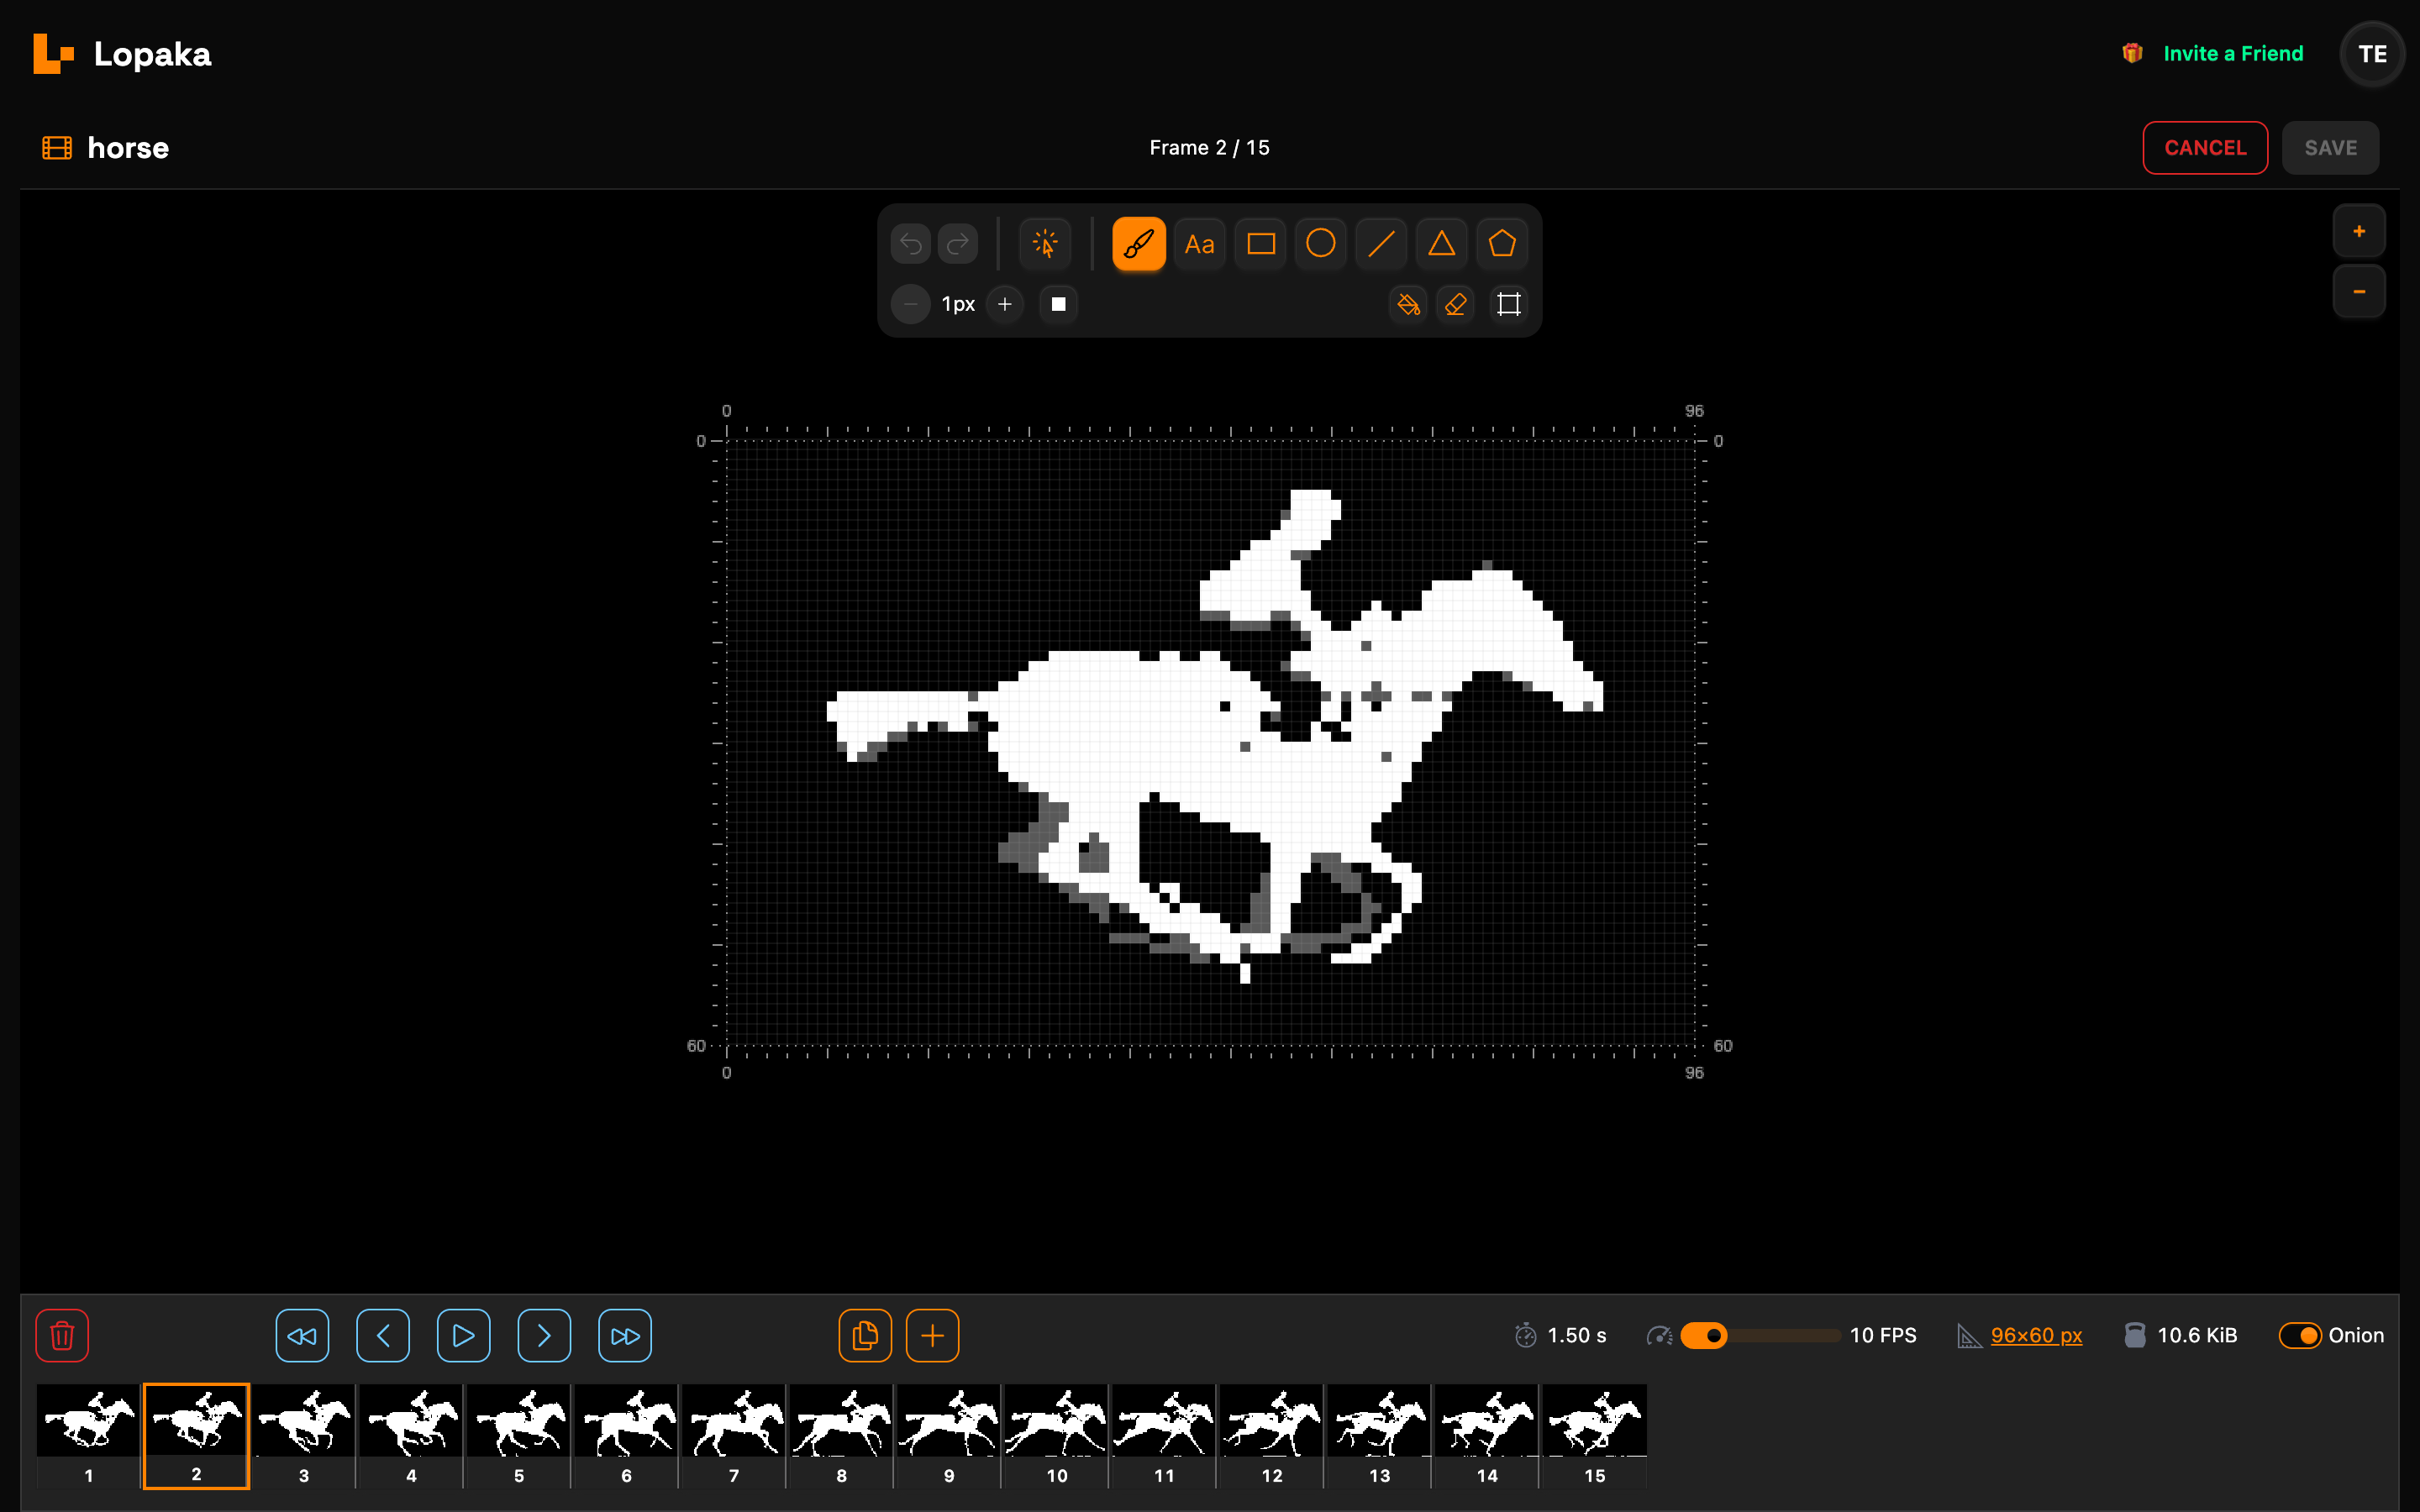The width and height of the screenshot is (2420, 1512).
Task: Jump to last frame fast-forward button
Action: (x=625, y=1336)
